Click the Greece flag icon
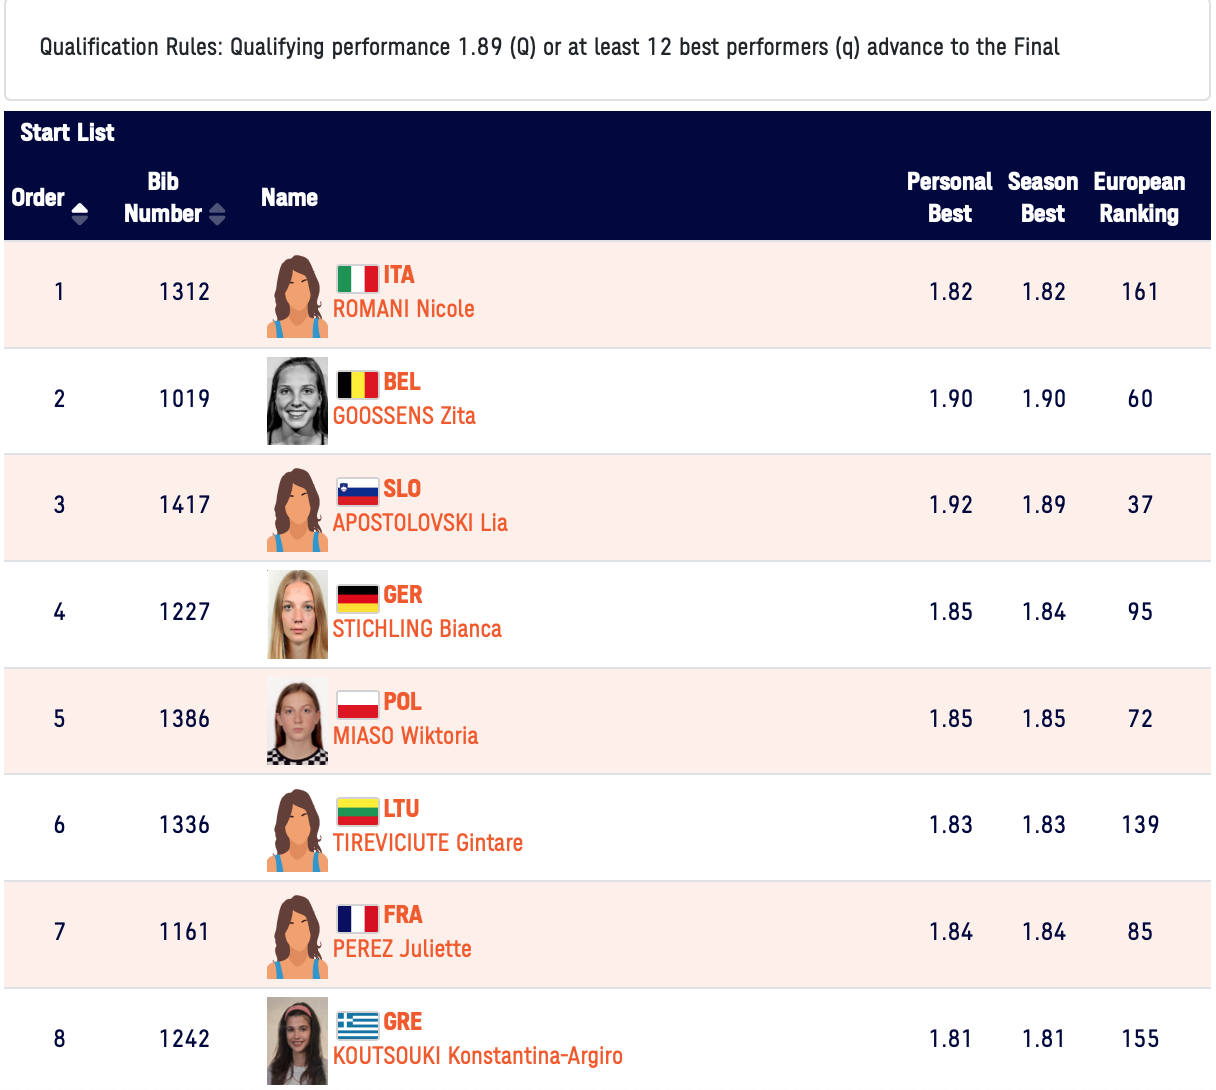The height and width of the screenshot is (1090, 1216). click(x=357, y=1024)
